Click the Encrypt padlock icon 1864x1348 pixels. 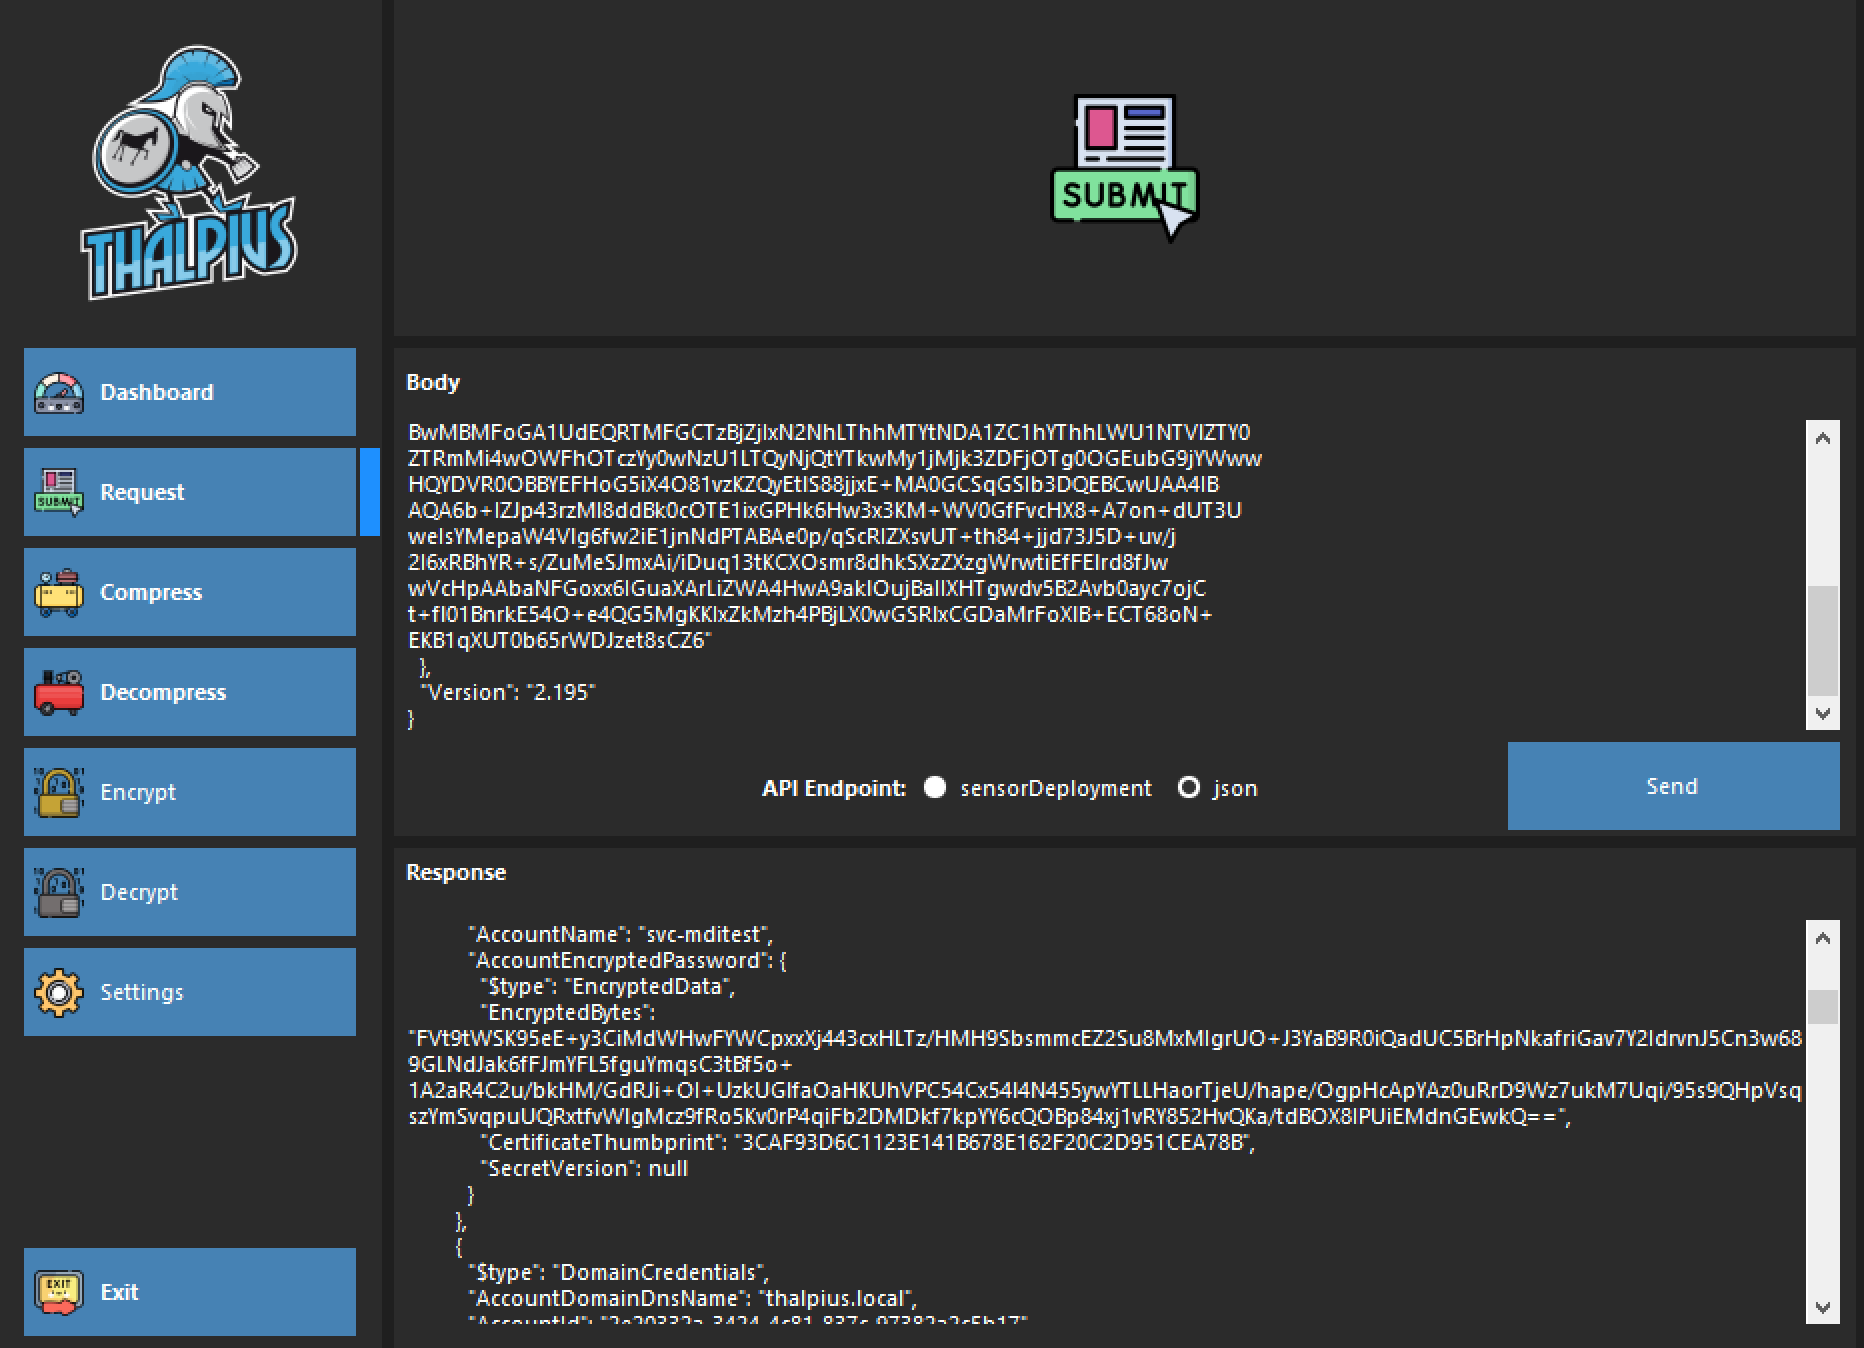pos(59,792)
